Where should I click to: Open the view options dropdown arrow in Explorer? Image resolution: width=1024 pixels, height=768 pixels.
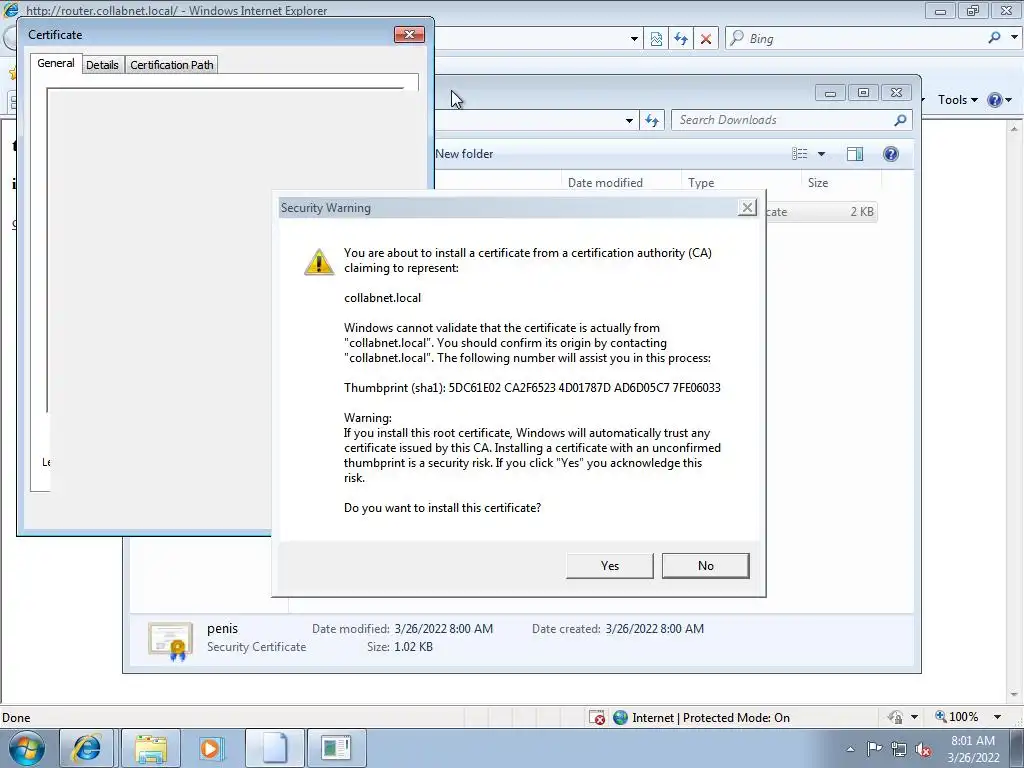(x=822, y=154)
